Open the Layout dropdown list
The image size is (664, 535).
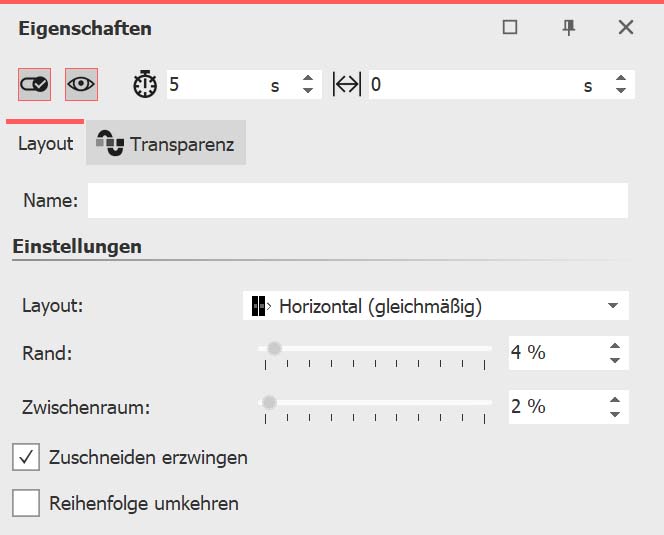click(613, 306)
